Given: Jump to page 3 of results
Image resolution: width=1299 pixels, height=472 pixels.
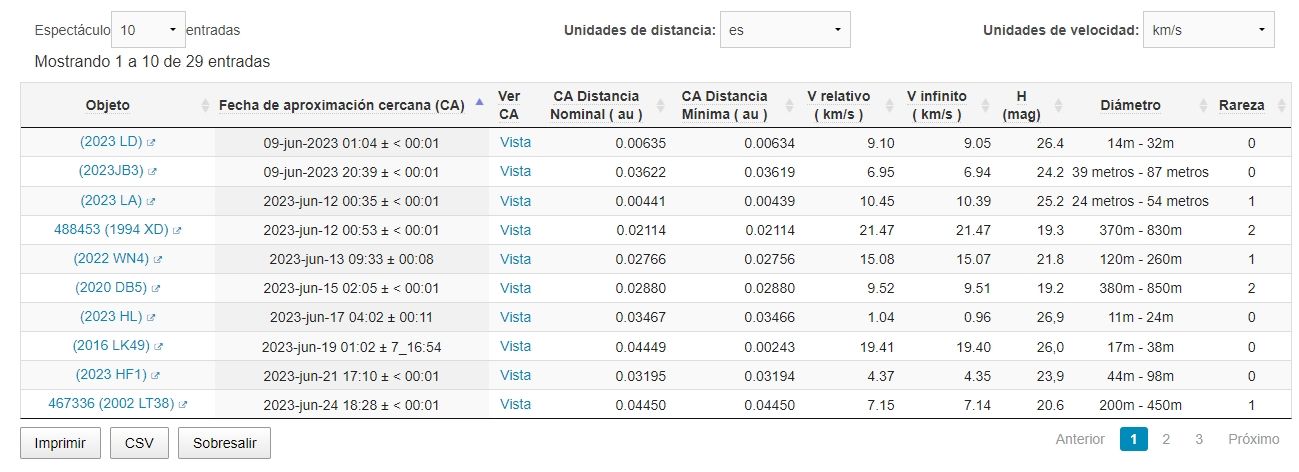Looking at the screenshot, I should (x=1199, y=439).
